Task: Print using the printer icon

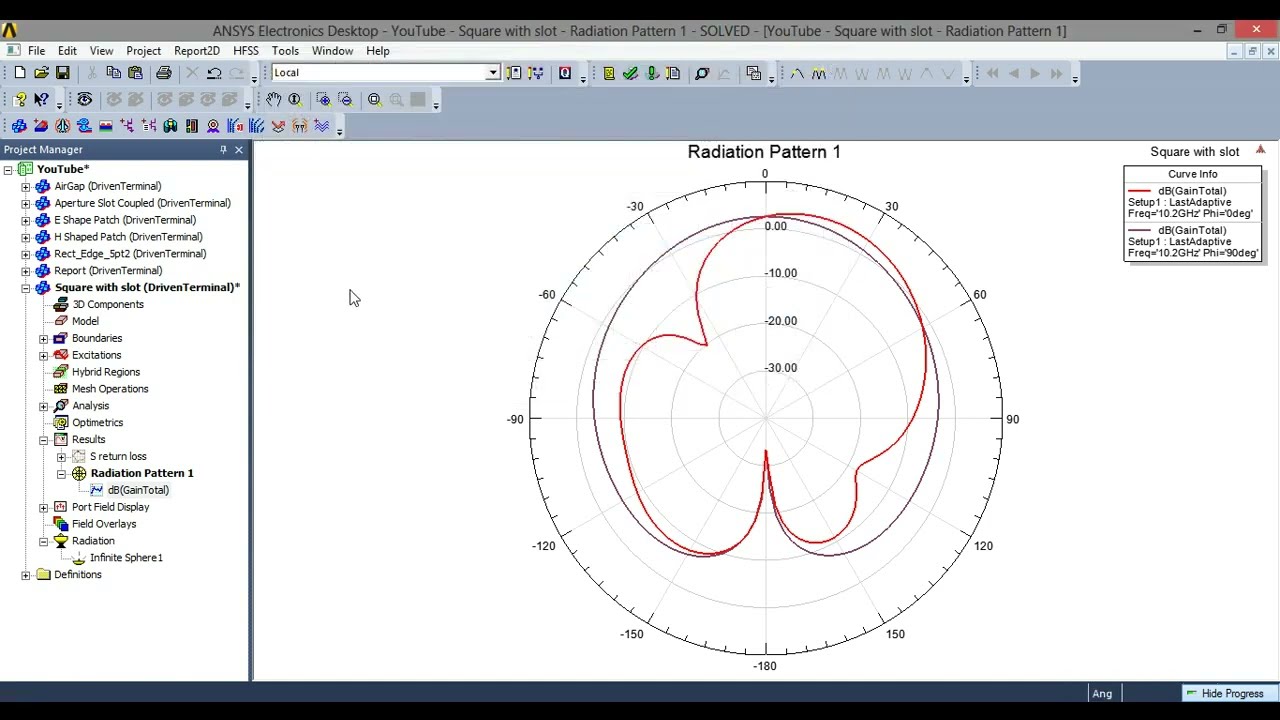Action: (164, 73)
